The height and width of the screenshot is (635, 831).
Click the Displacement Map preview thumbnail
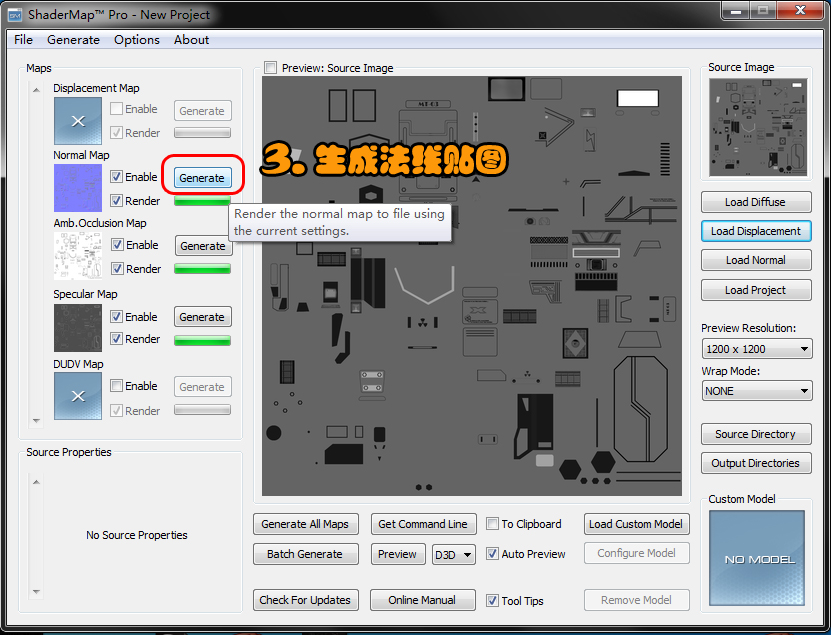[77, 120]
